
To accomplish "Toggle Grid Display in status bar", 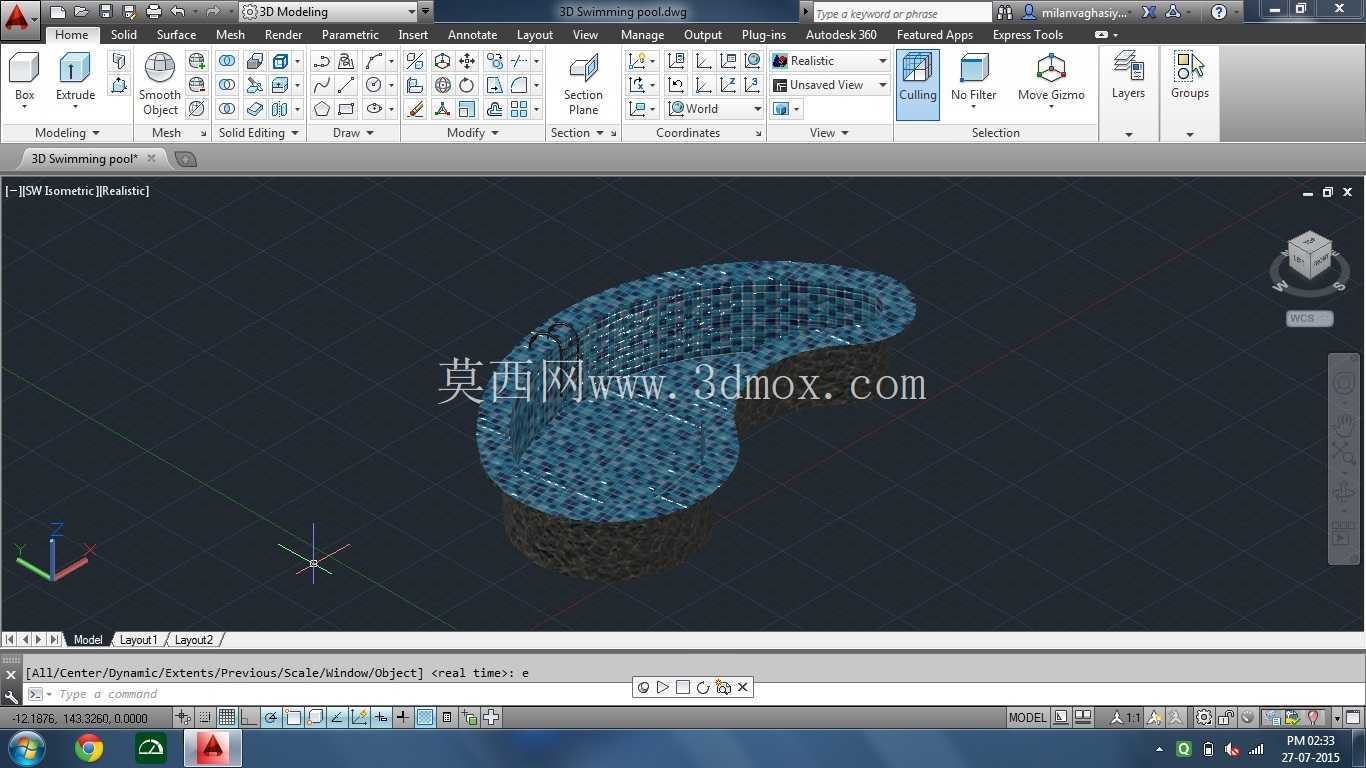I will pos(227,717).
